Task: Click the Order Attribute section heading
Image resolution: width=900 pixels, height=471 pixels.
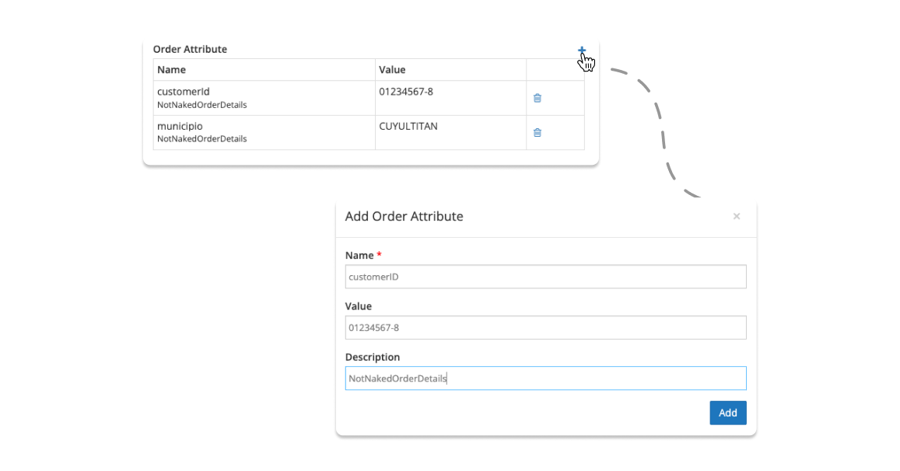Action: pos(190,49)
